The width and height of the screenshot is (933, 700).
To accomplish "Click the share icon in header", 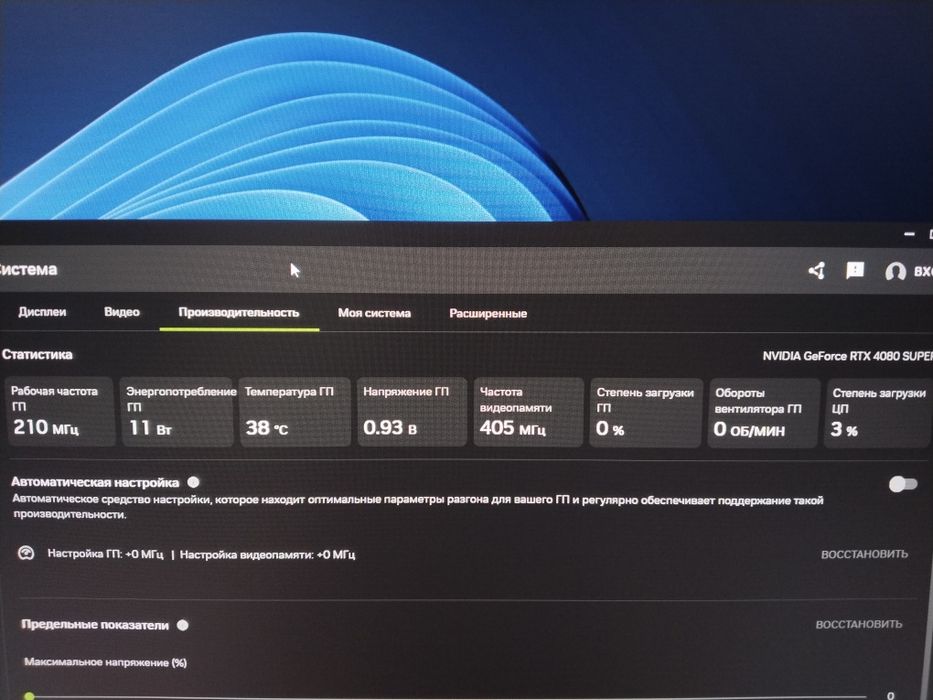I will click(816, 271).
